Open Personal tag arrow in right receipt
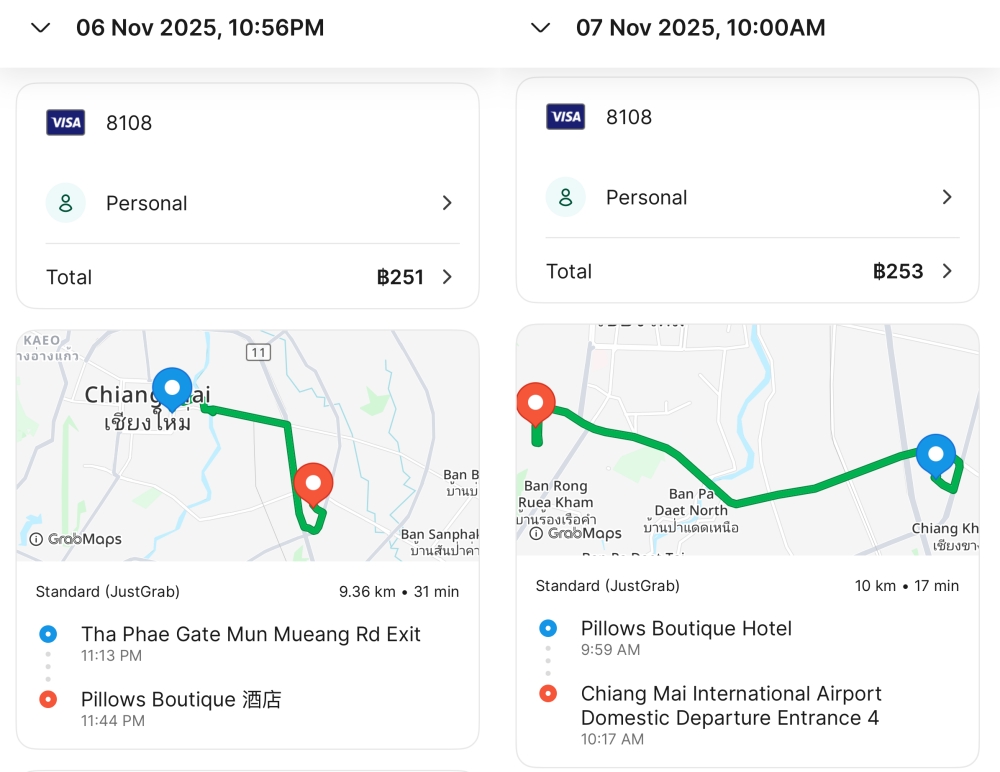 [947, 197]
